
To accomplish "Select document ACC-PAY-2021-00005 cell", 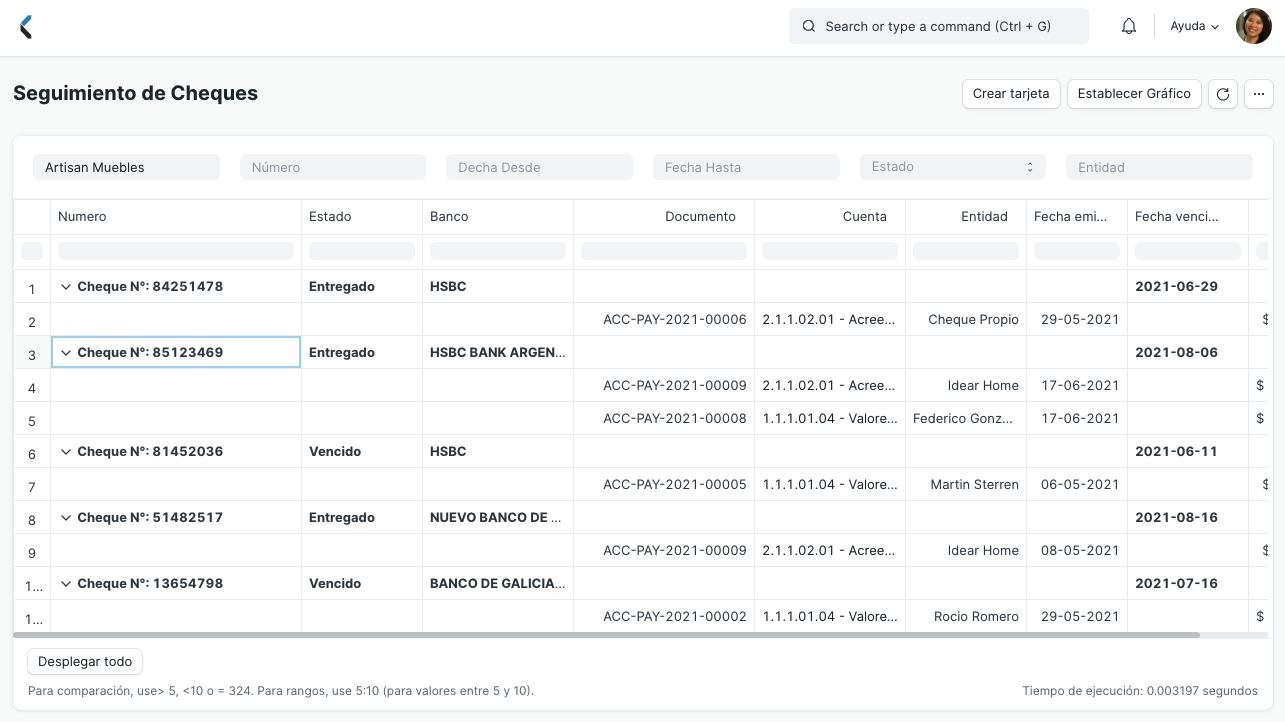I will click(664, 485).
